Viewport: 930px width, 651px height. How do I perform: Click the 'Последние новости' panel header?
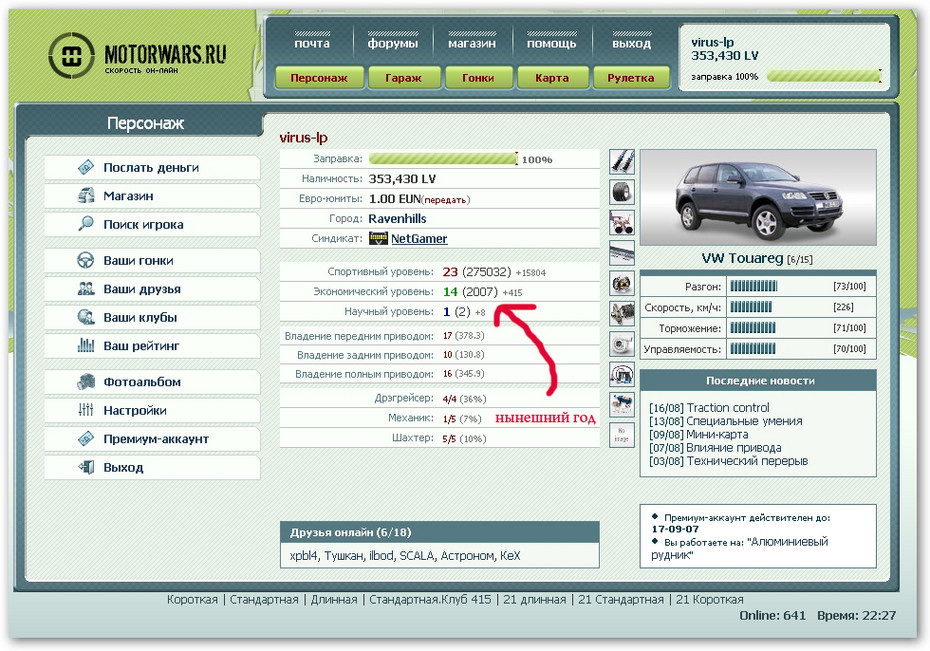click(x=758, y=381)
